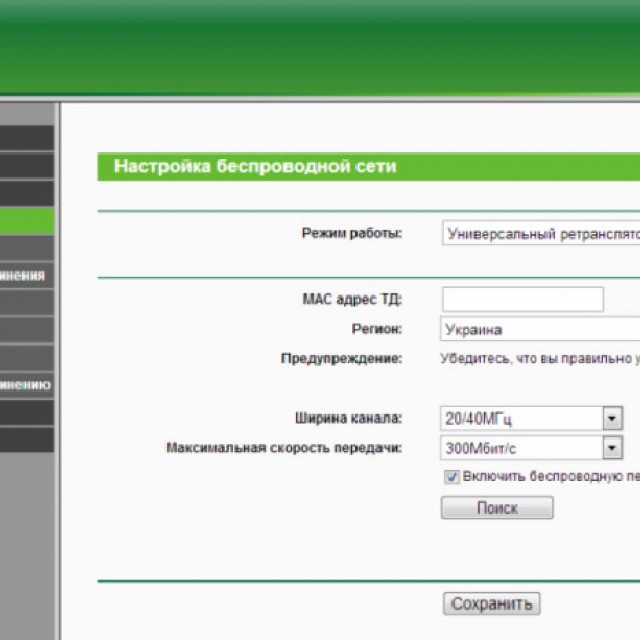Open the Регион dropdown showing Украина
The width and height of the screenshot is (640, 640).
540,329
